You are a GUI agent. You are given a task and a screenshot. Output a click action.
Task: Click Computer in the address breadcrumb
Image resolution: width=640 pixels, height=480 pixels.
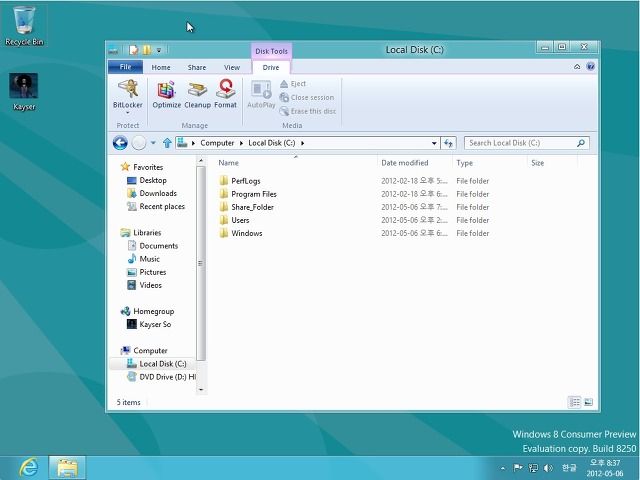pos(217,143)
